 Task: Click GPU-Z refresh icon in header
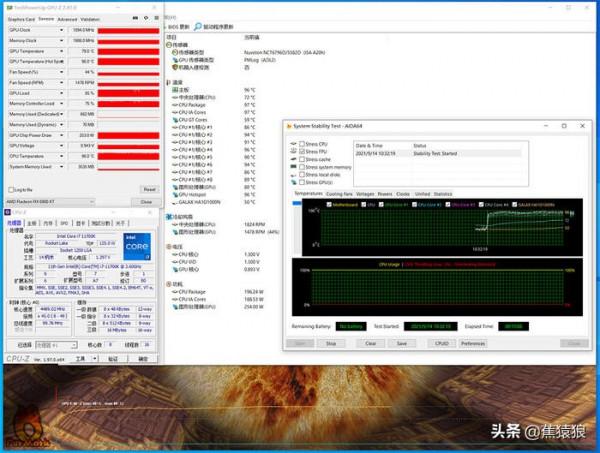146,18
